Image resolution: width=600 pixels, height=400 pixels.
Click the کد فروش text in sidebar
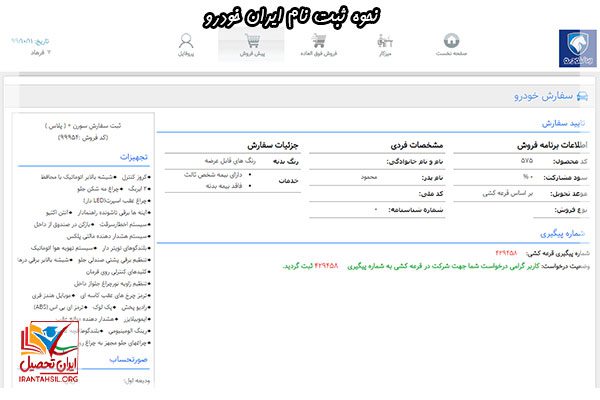pos(83,137)
